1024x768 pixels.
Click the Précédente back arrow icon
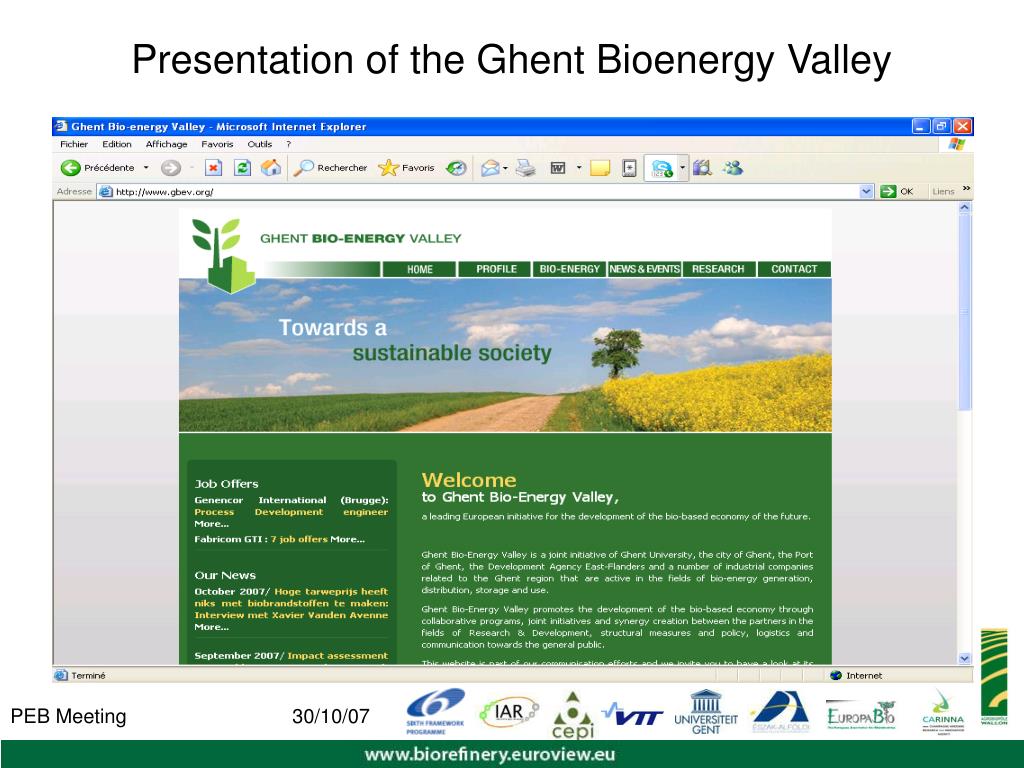pos(71,168)
